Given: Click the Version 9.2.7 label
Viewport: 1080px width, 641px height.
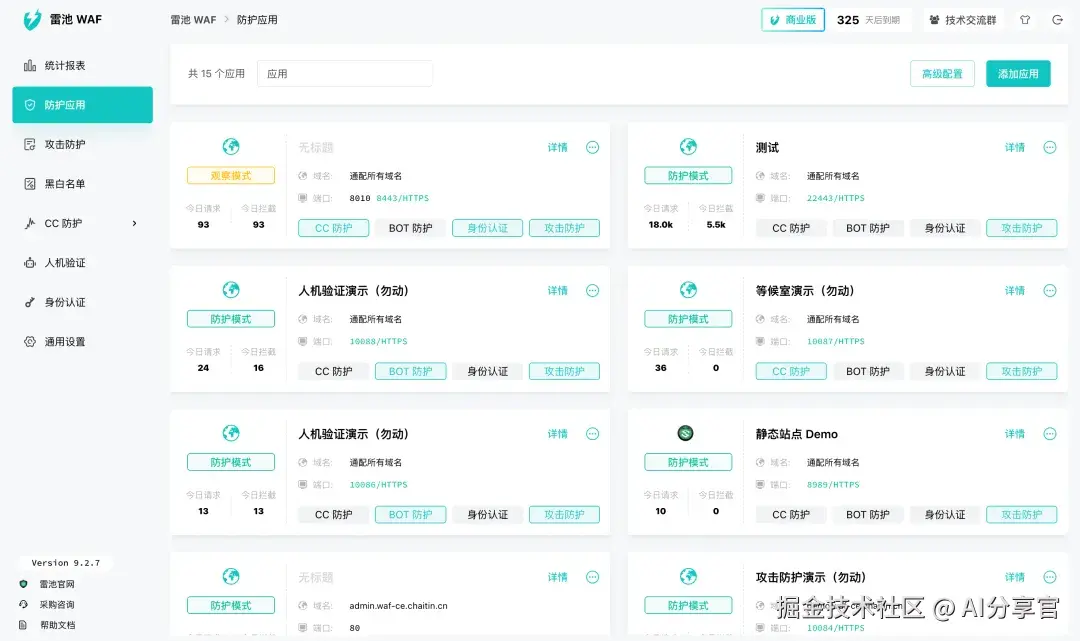Looking at the screenshot, I should [x=65, y=563].
